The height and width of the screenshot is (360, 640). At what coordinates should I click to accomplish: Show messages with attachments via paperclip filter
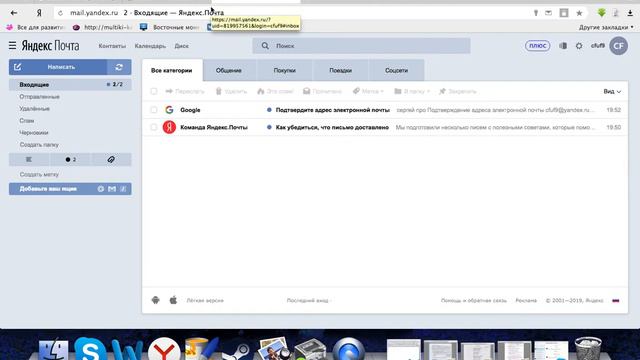(111, 160)
